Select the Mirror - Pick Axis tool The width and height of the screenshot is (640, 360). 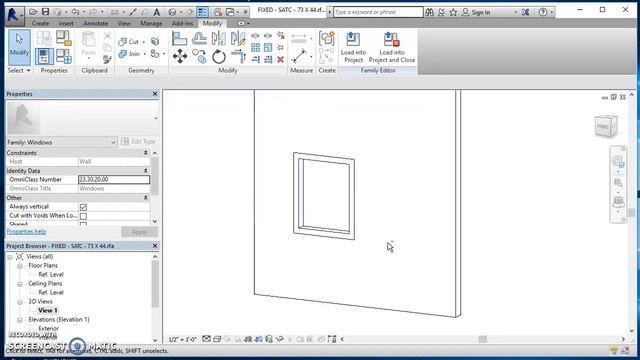218,39
